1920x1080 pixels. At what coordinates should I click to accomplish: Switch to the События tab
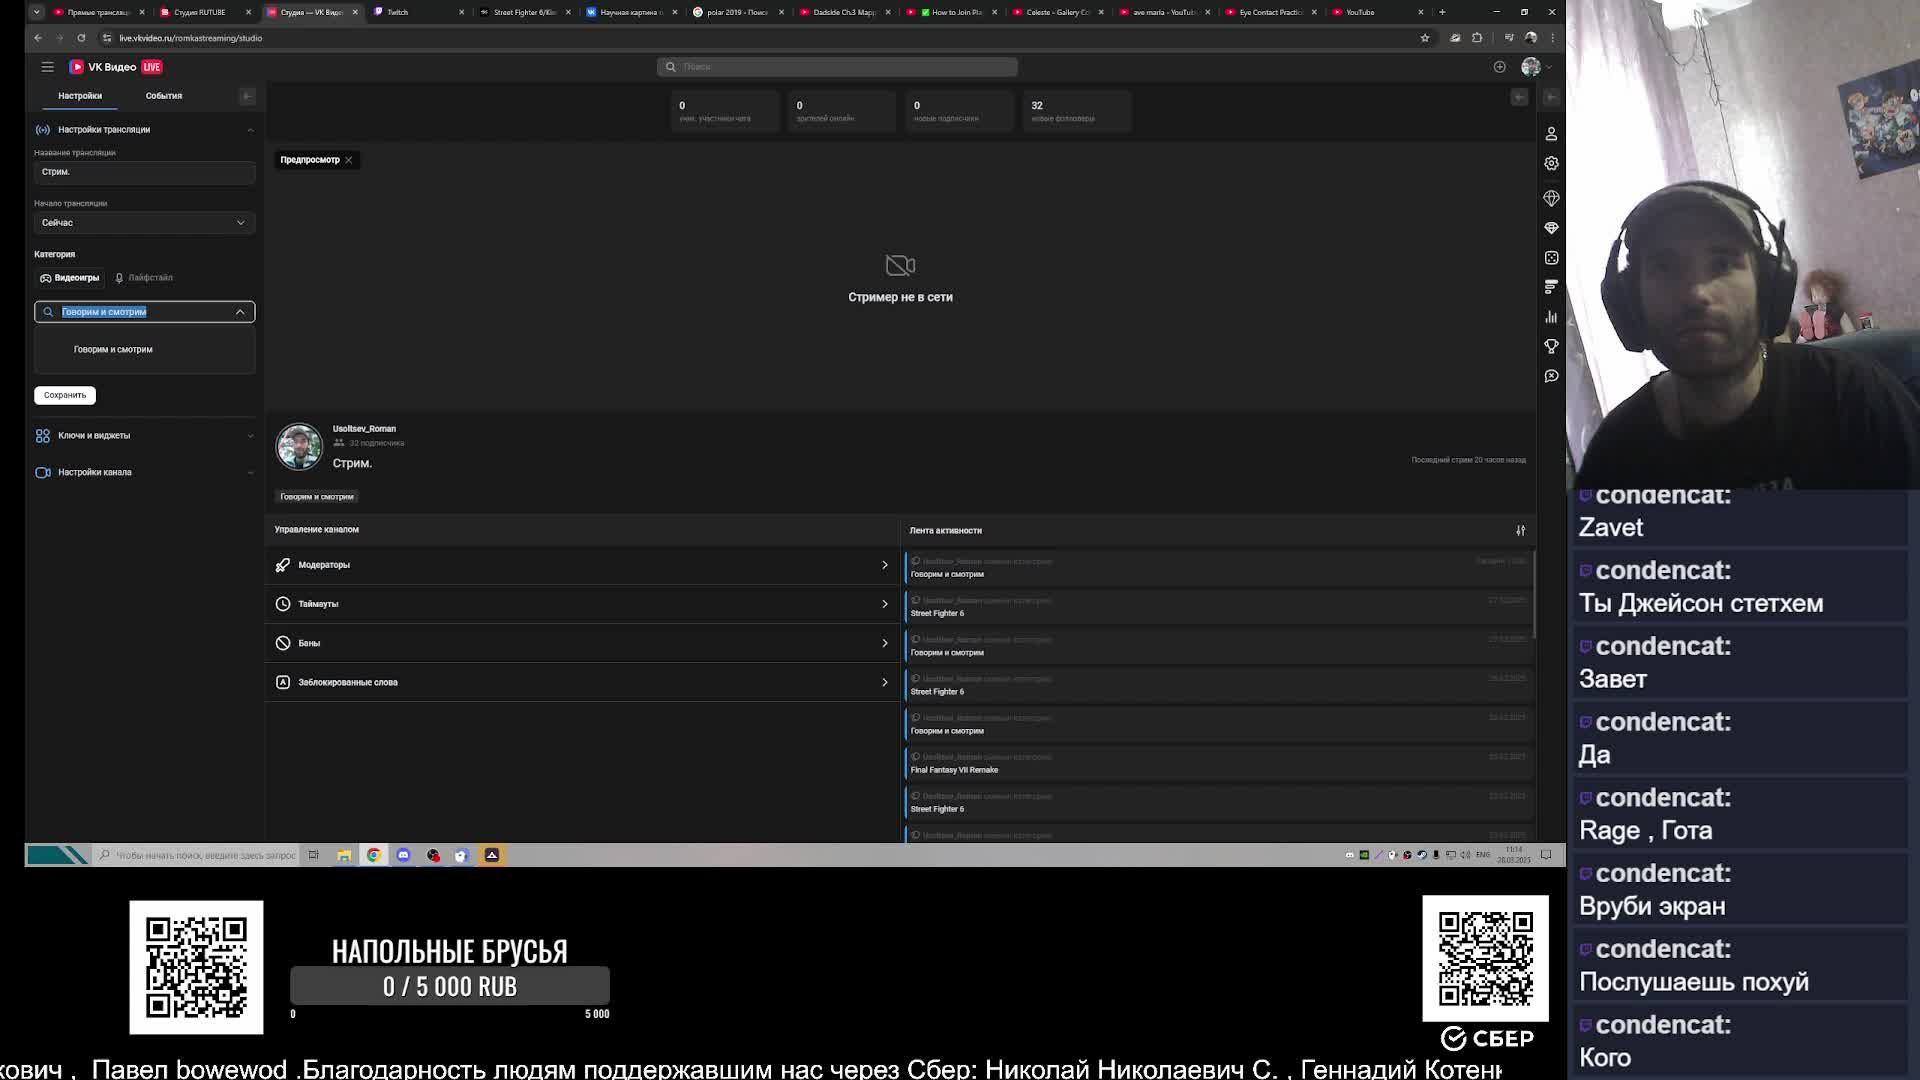164,96
